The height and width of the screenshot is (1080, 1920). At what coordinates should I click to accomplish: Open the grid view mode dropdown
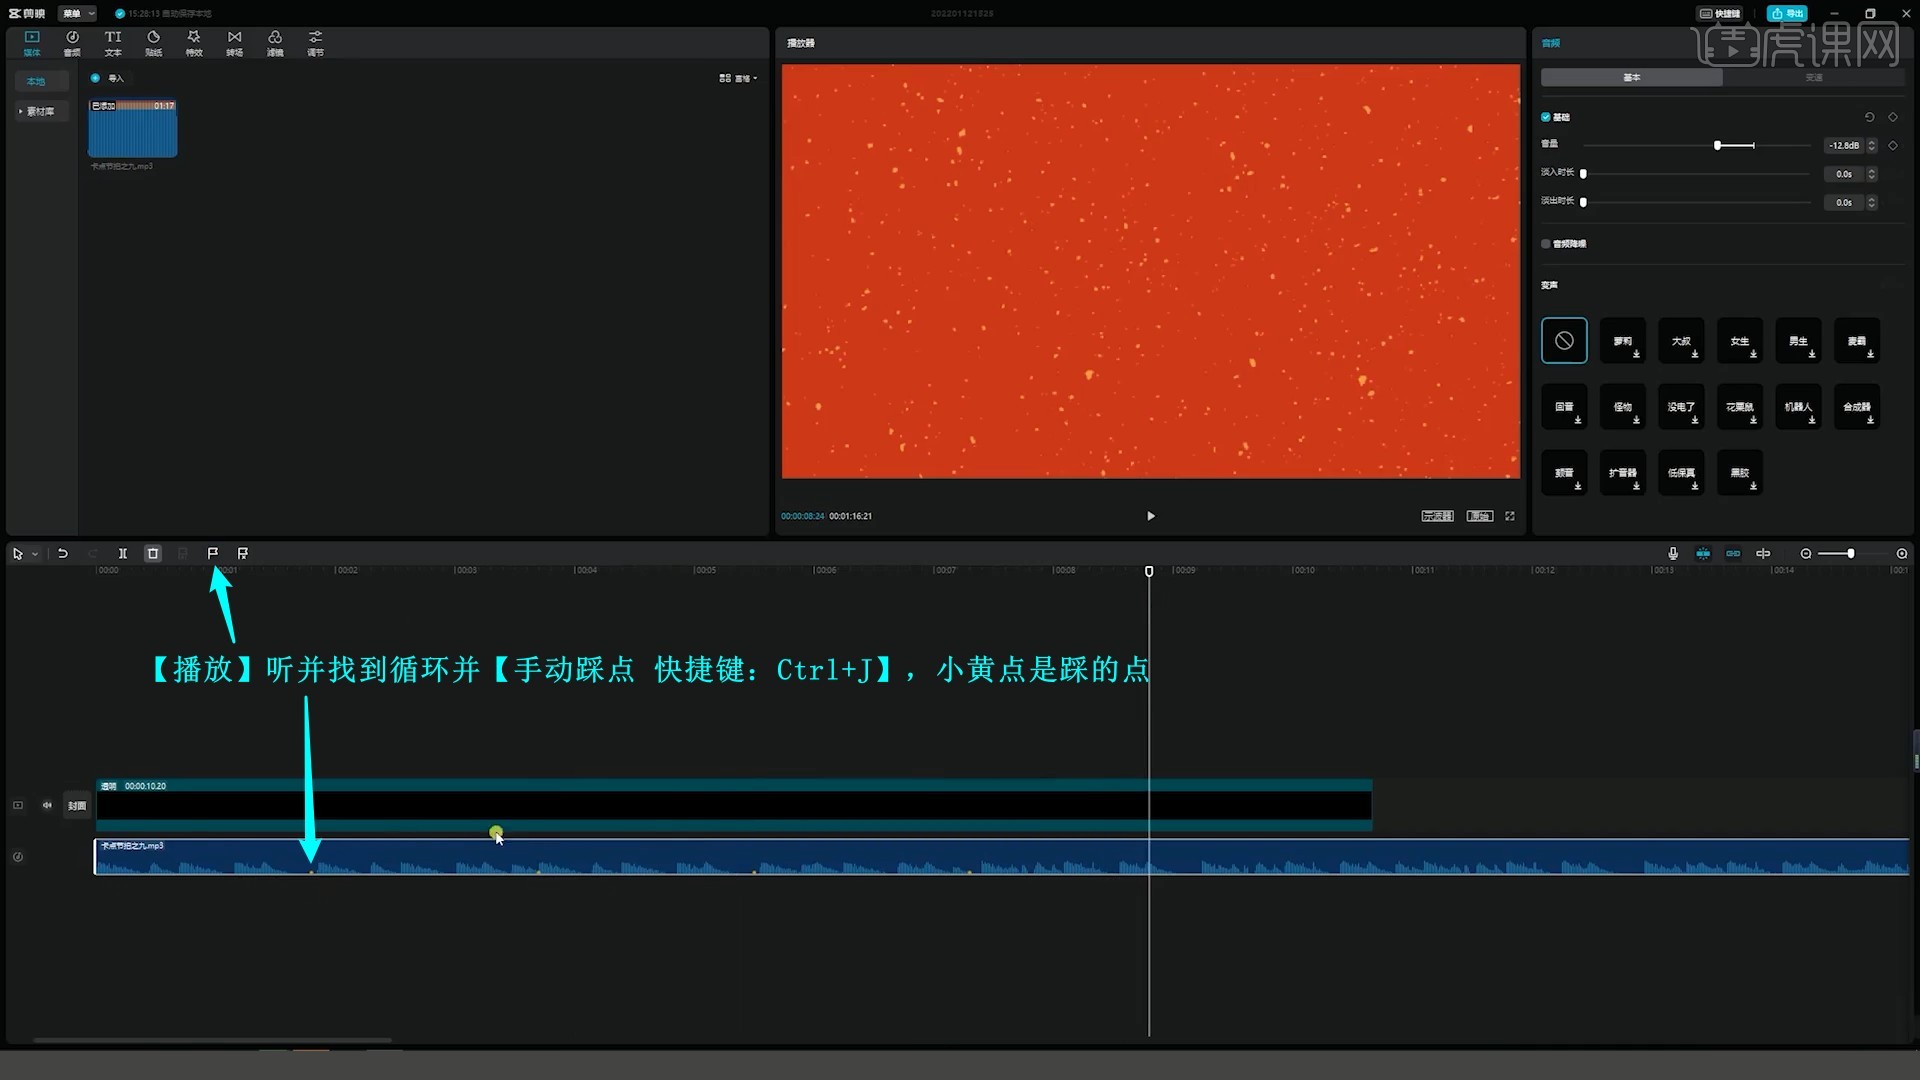(x=738, y=78)
